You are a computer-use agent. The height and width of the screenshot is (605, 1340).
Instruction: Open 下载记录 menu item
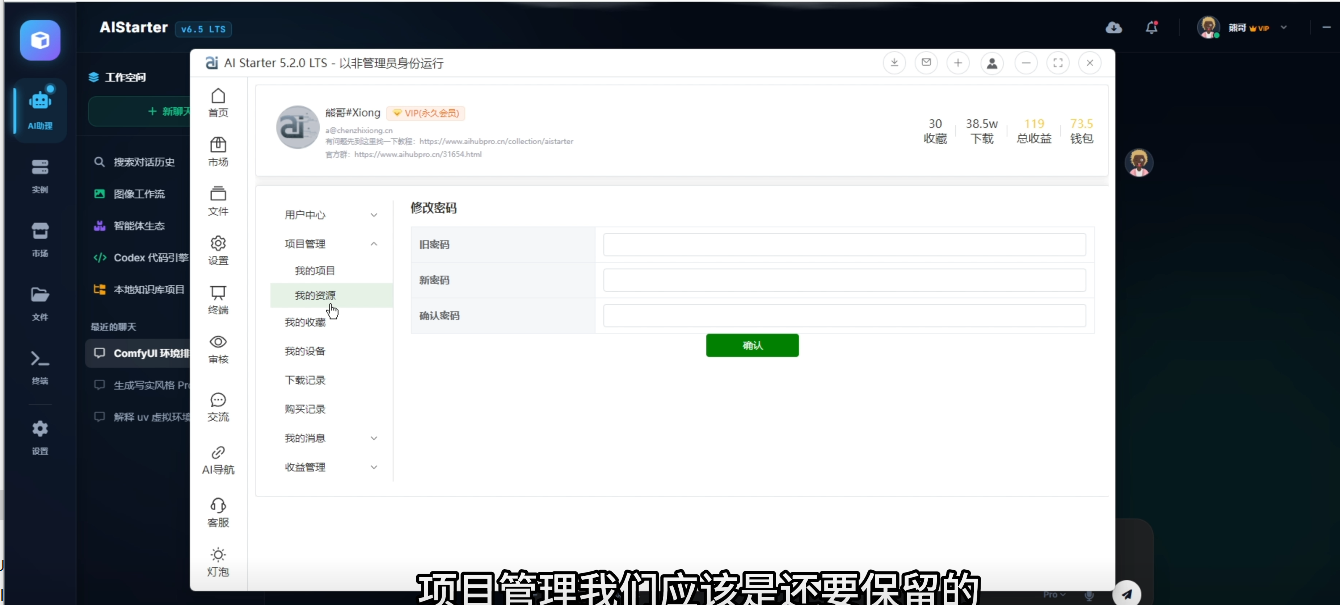point(305,381)
